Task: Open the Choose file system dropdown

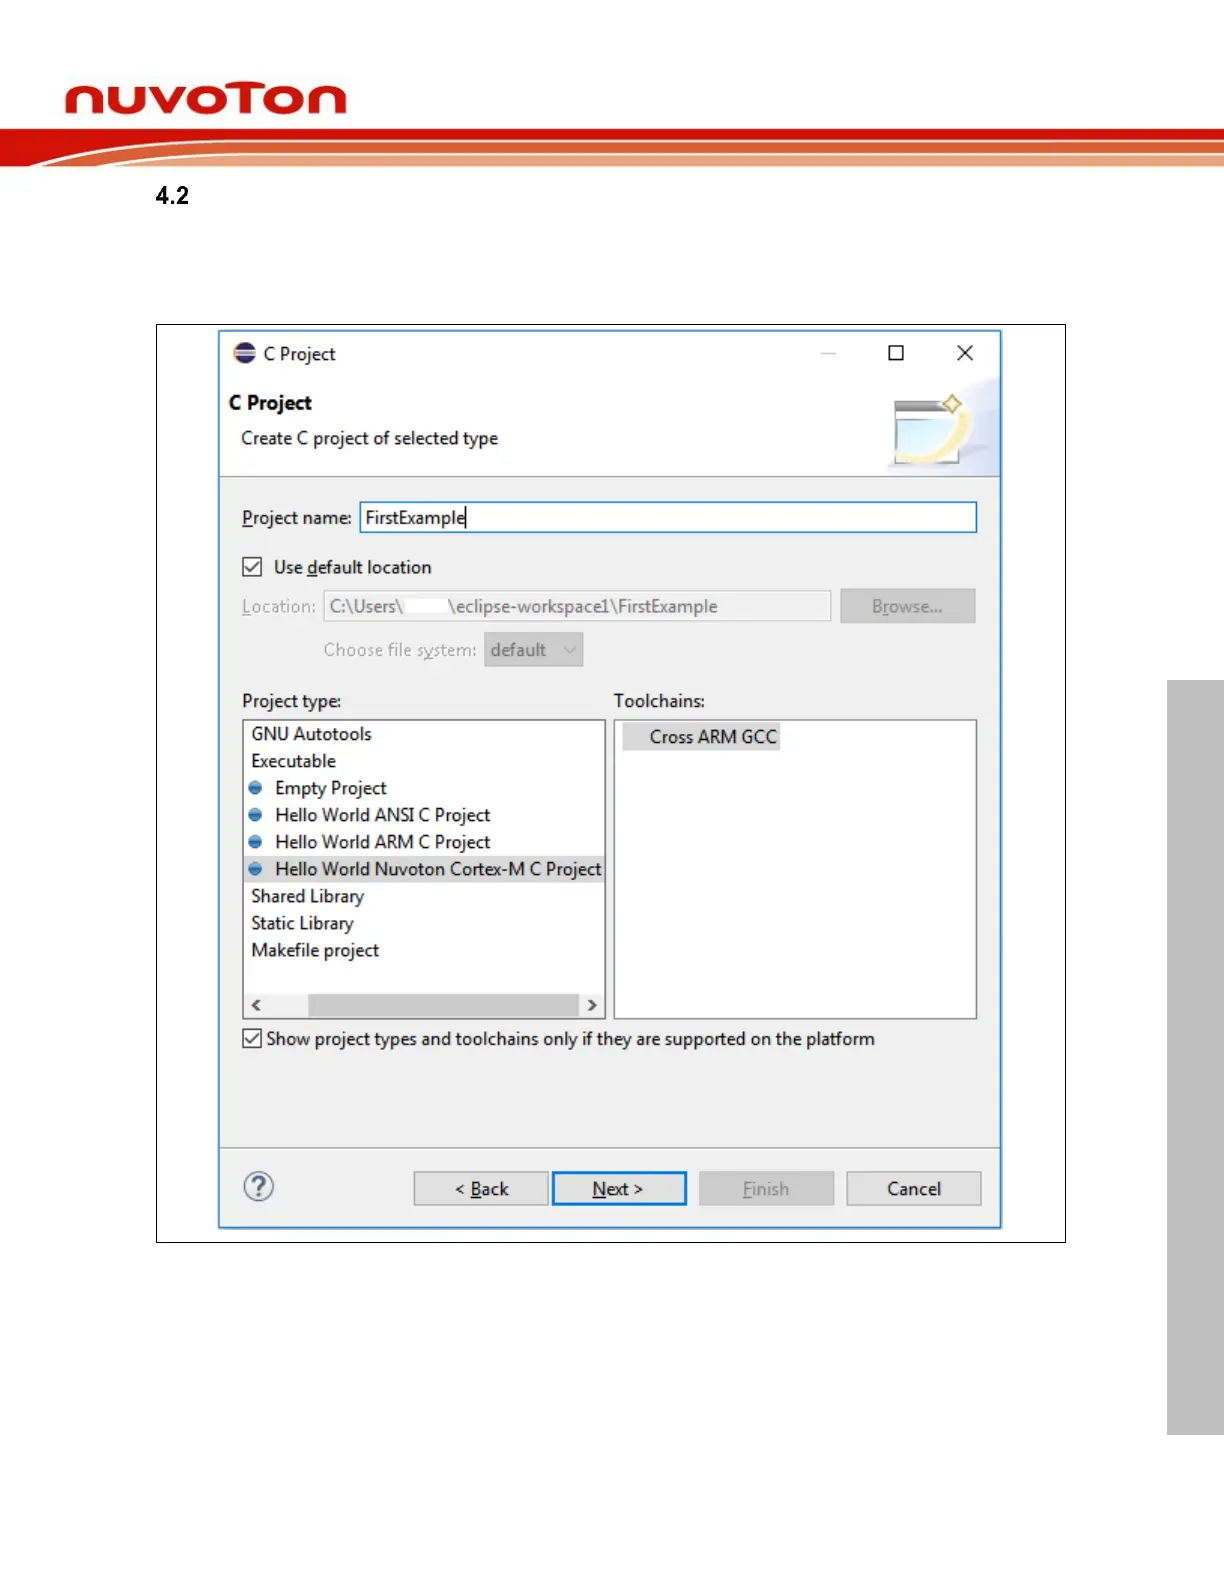Action: 533,650
